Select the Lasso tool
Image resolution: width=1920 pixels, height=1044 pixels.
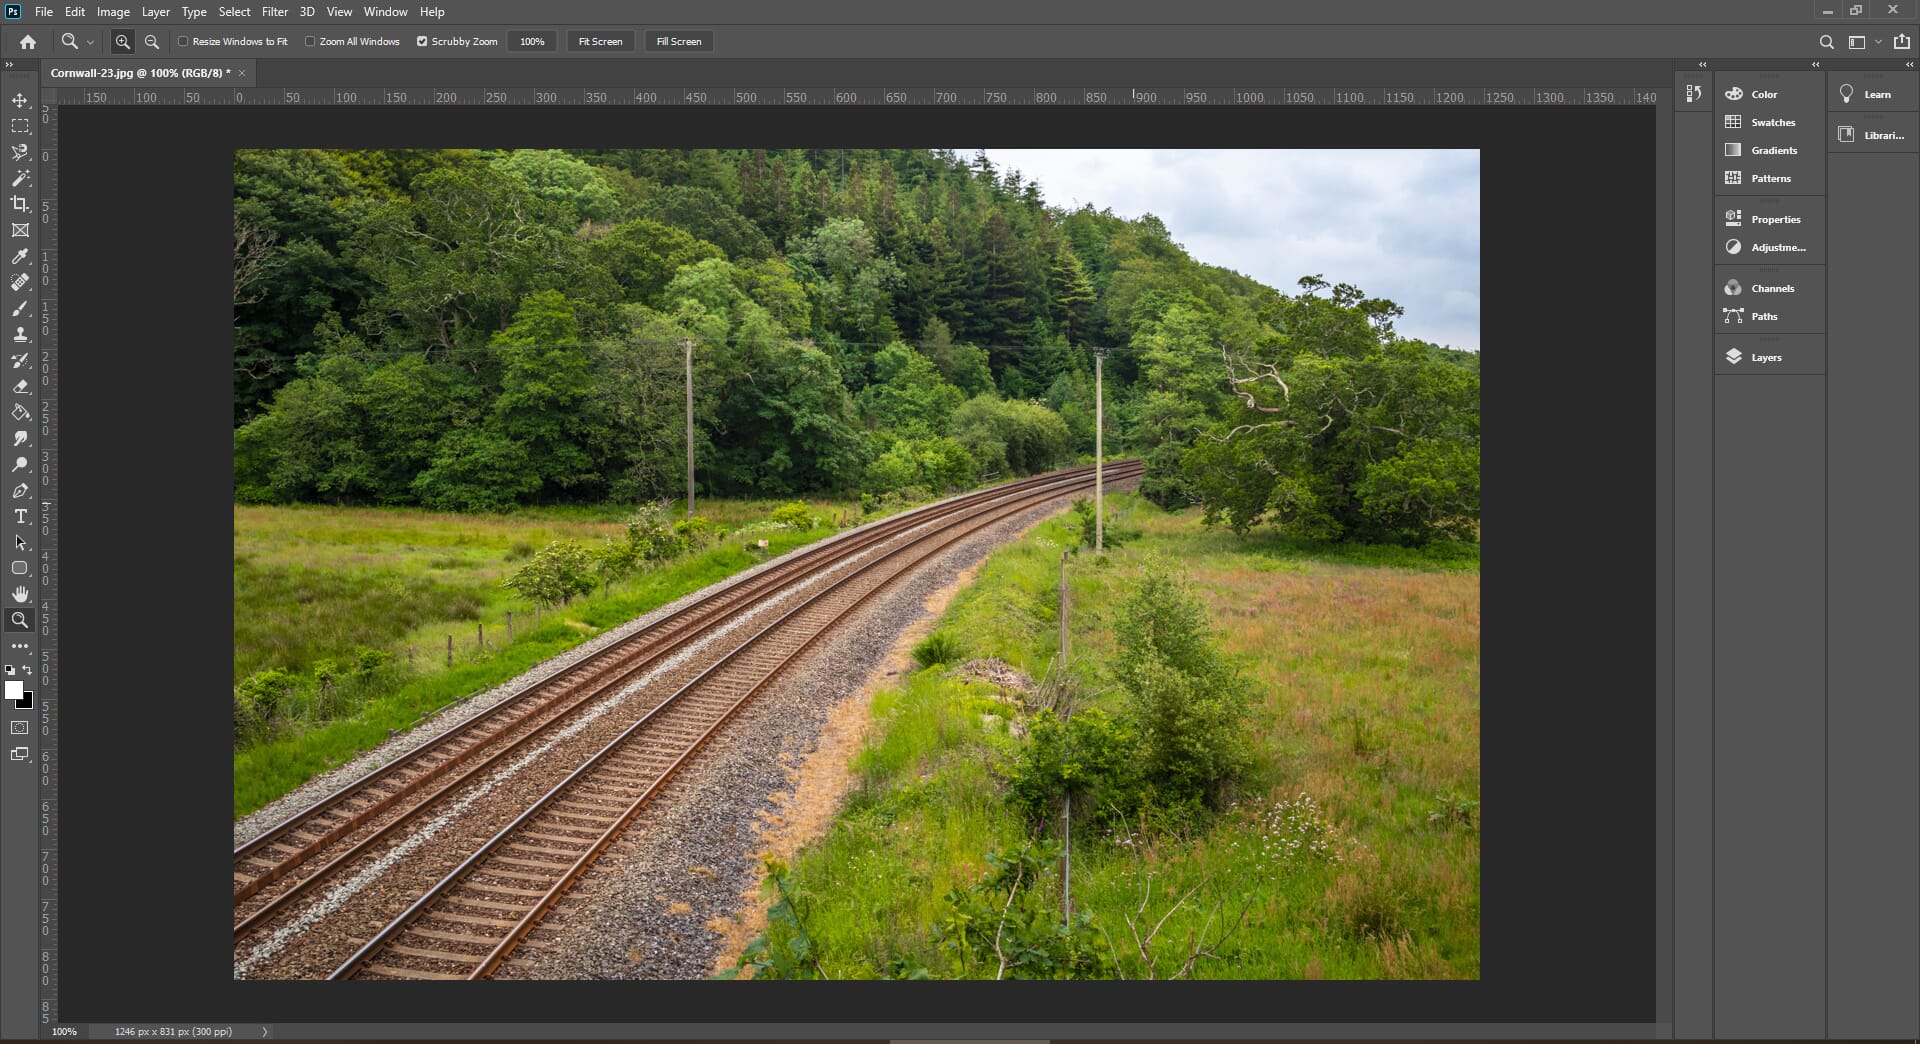(x=20, y=152)
